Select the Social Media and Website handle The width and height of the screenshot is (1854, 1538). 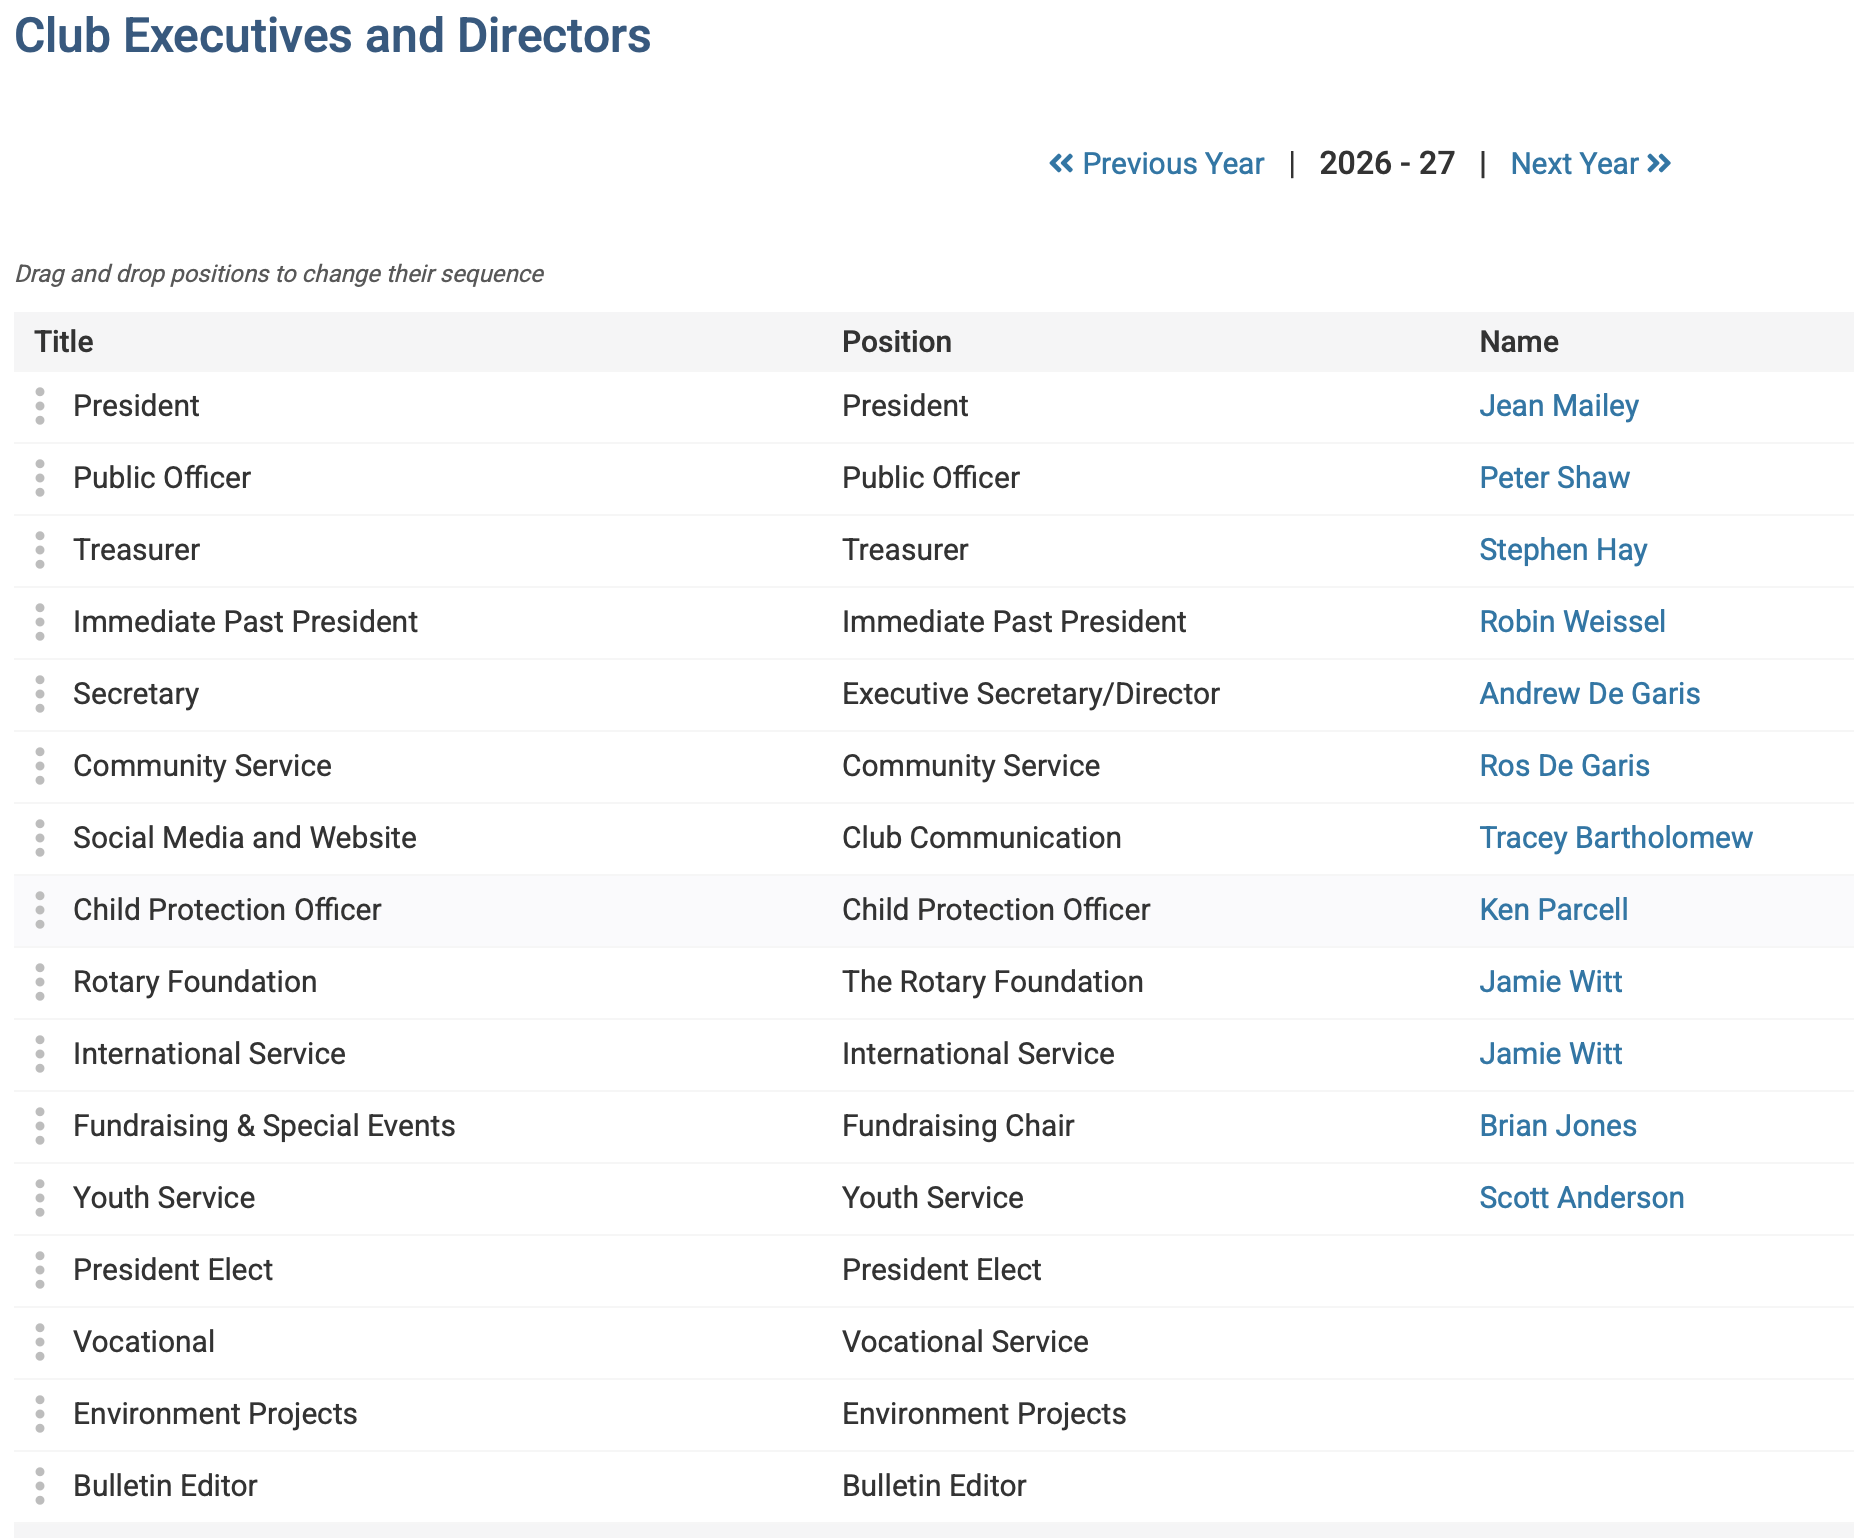(40, 838)
